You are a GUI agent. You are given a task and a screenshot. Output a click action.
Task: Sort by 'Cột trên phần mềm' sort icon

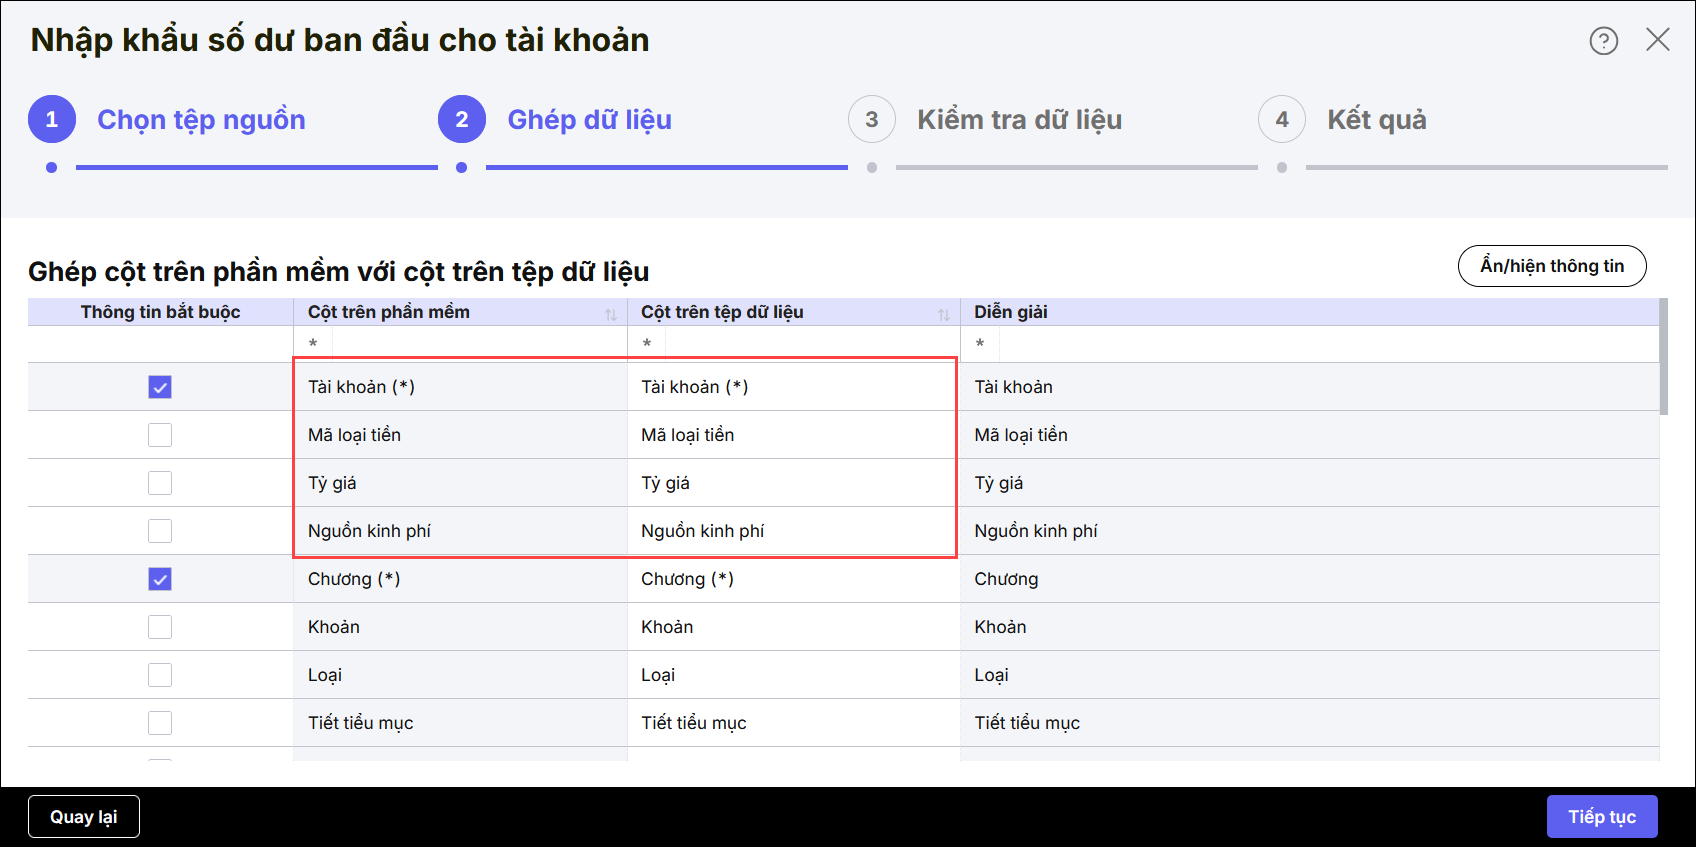click(611, 314)
